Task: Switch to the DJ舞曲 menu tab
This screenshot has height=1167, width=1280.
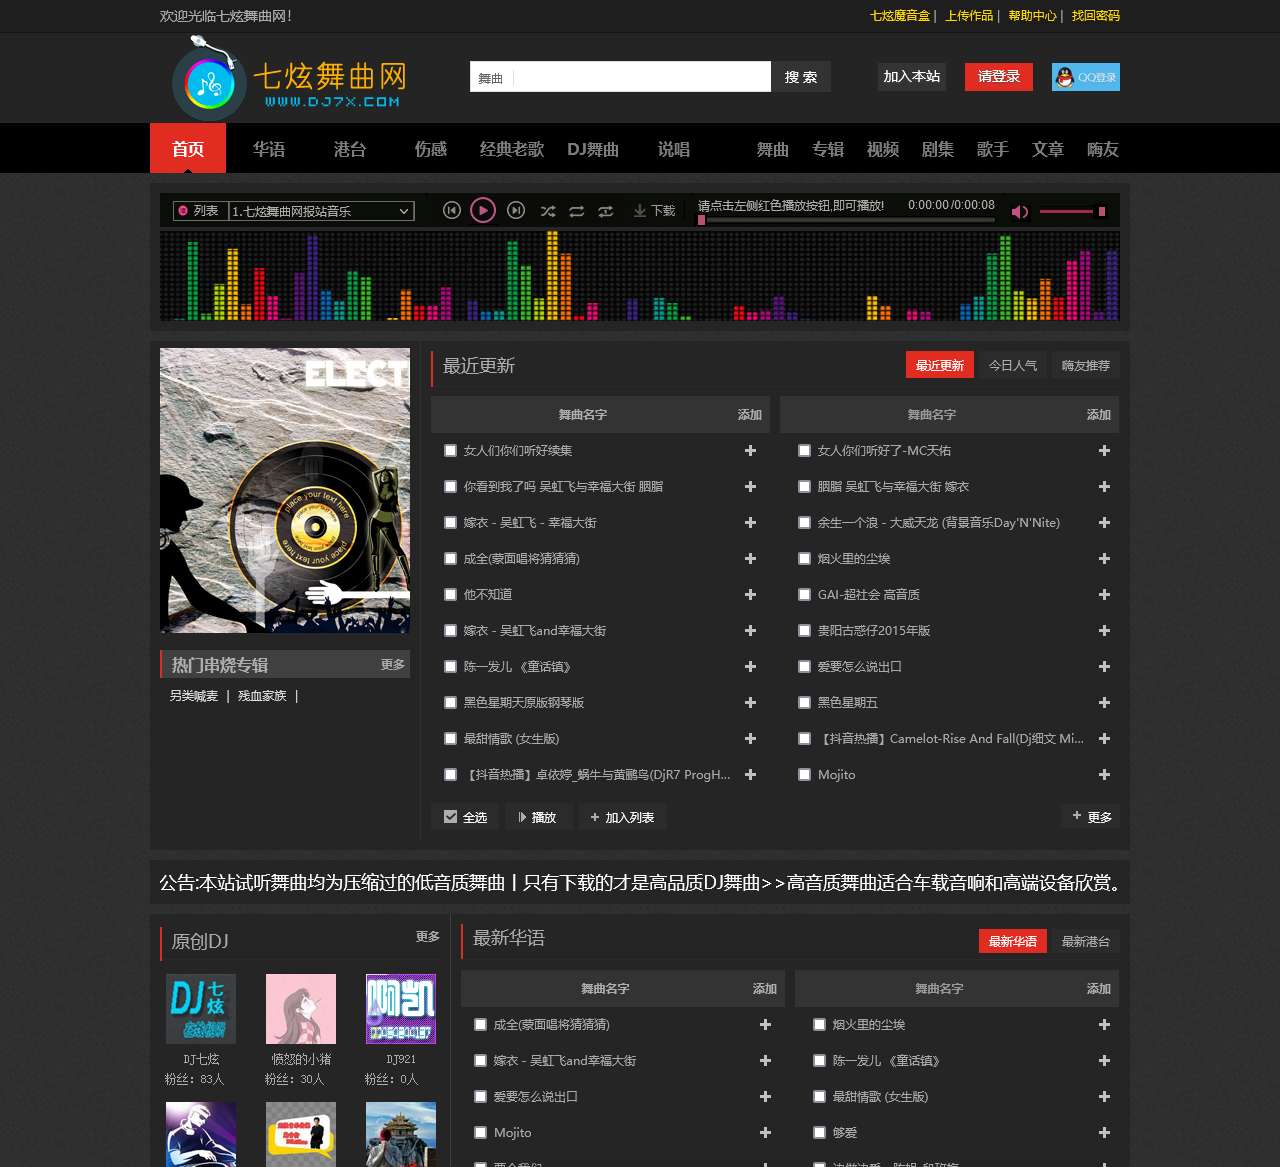Action: 594,148
